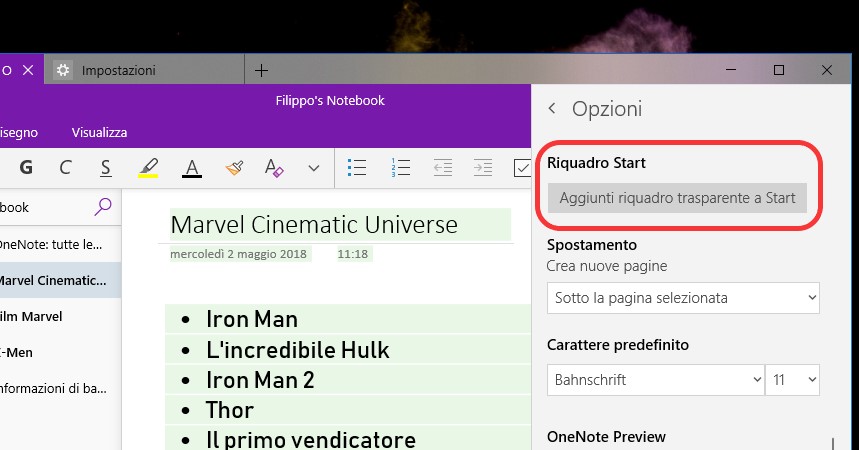Screen dimensions: 860x450
Task: Switch to the Impostazioni tab
Action: point(144,70)
